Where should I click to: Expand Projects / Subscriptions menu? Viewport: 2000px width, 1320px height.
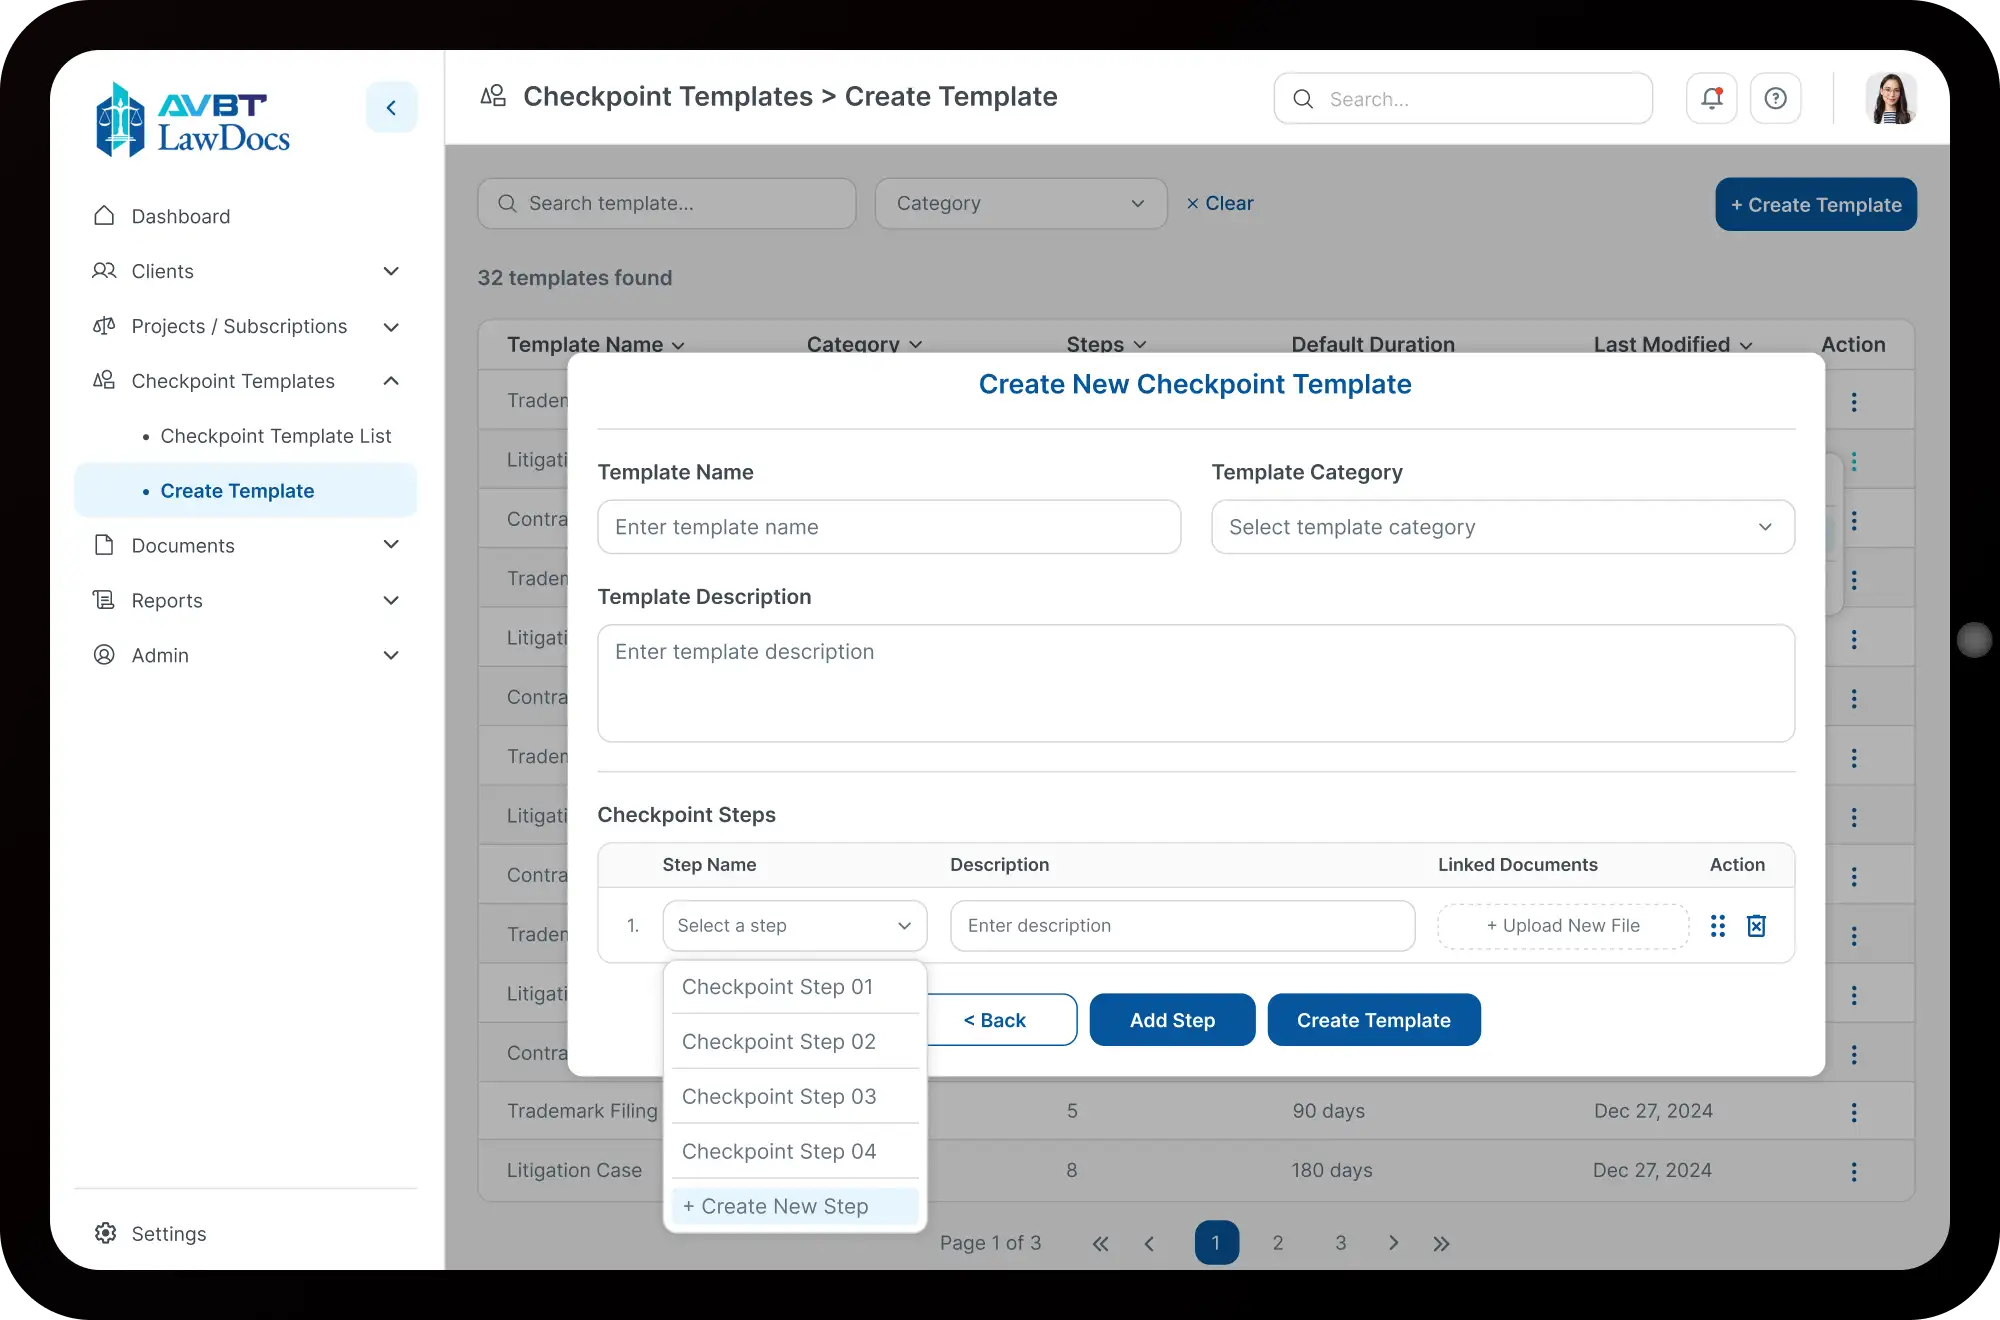391,327
